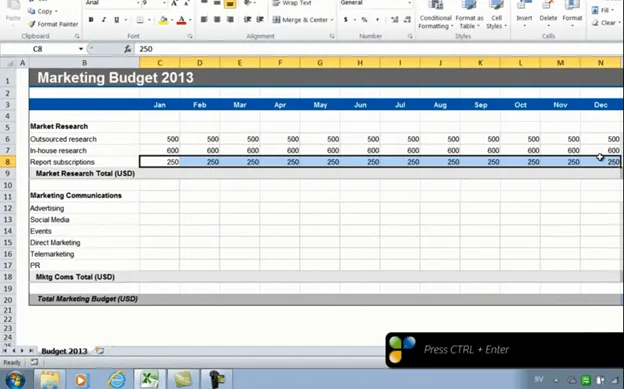The height and width of the screenshot is (389, 624).
Task: Click Decrease Indent icon
Action: coord(248,20)
